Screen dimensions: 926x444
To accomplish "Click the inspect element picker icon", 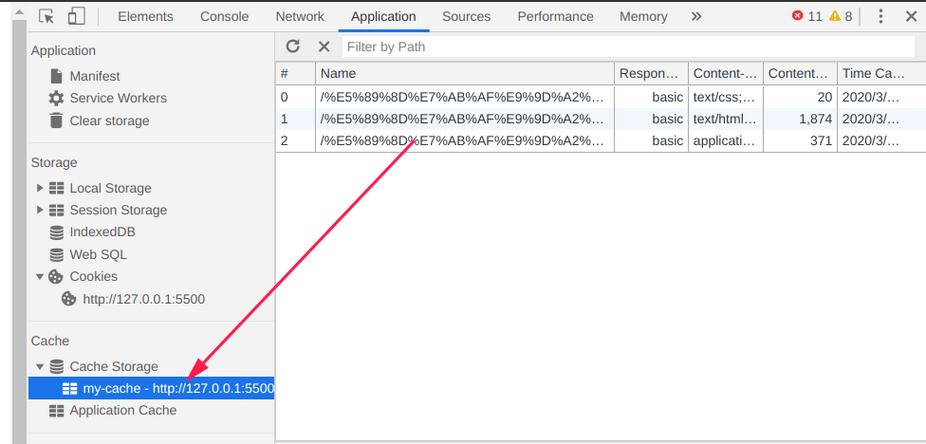I will pyautogui.click(x=47, y=16).
